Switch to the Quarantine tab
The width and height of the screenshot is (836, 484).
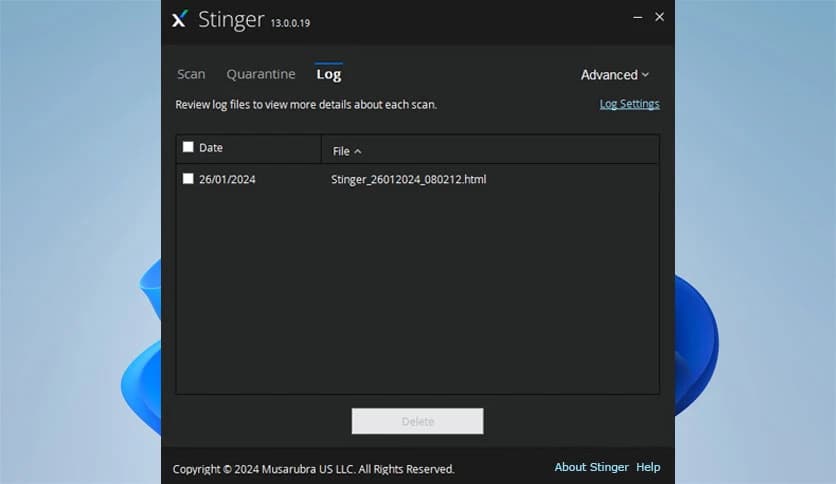261,74
